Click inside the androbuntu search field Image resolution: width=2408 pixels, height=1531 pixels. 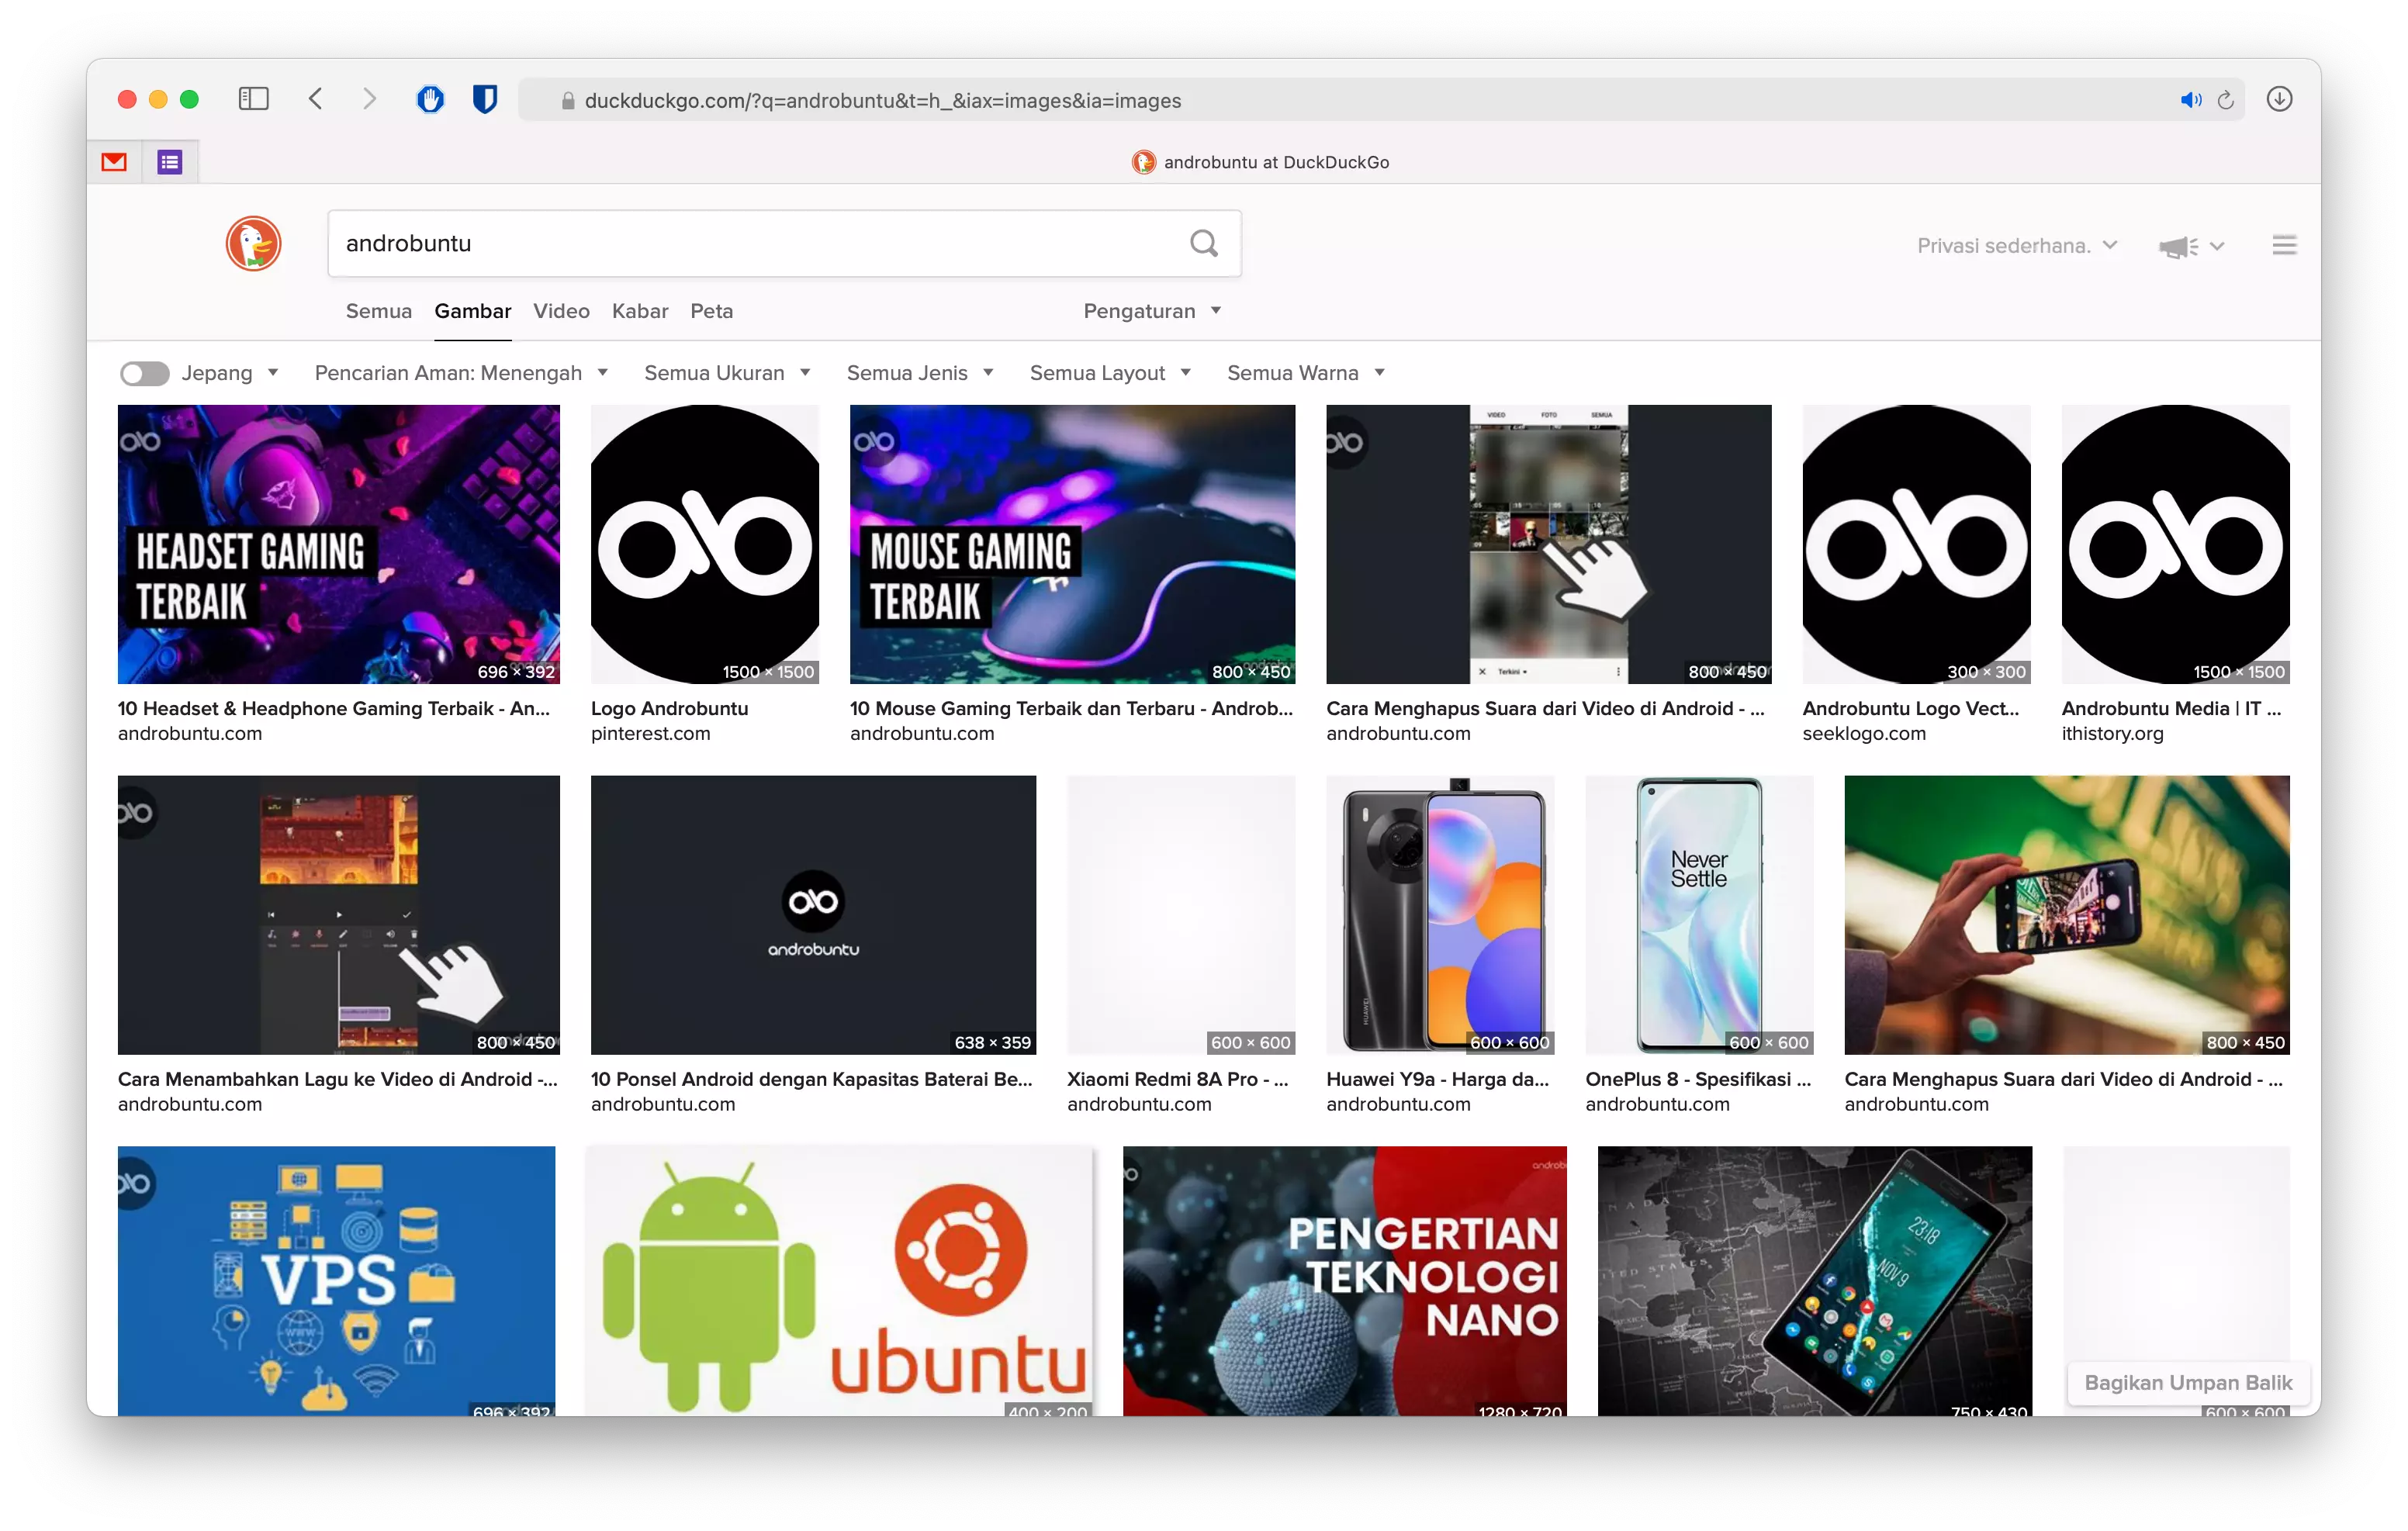(x=700, y=243)
